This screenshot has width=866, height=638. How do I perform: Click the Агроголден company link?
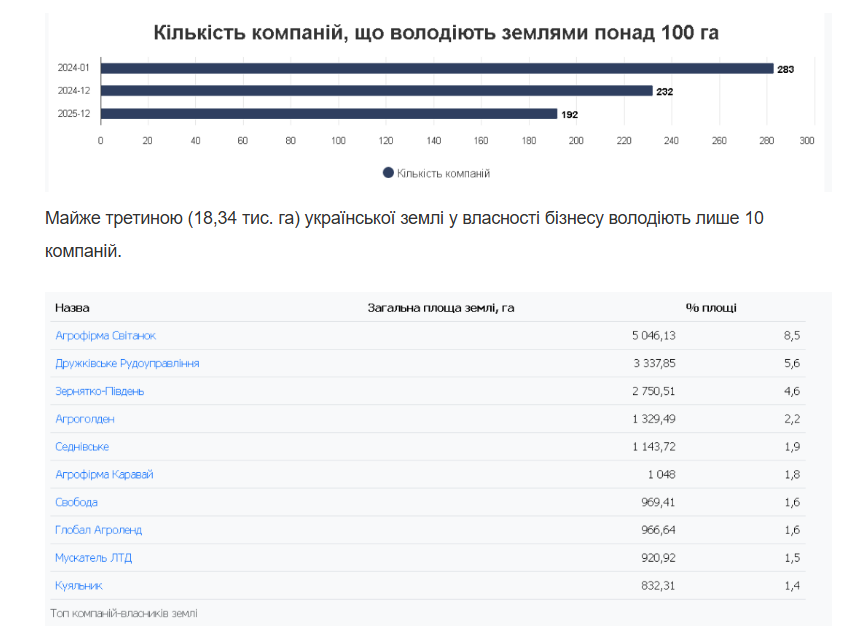[x=85, y=419]
